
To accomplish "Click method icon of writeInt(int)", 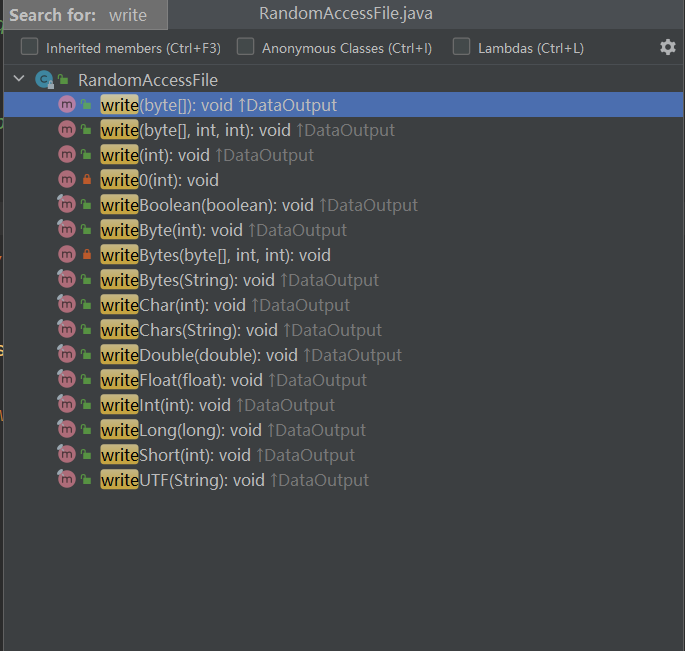I will click(x=66, y=404).
